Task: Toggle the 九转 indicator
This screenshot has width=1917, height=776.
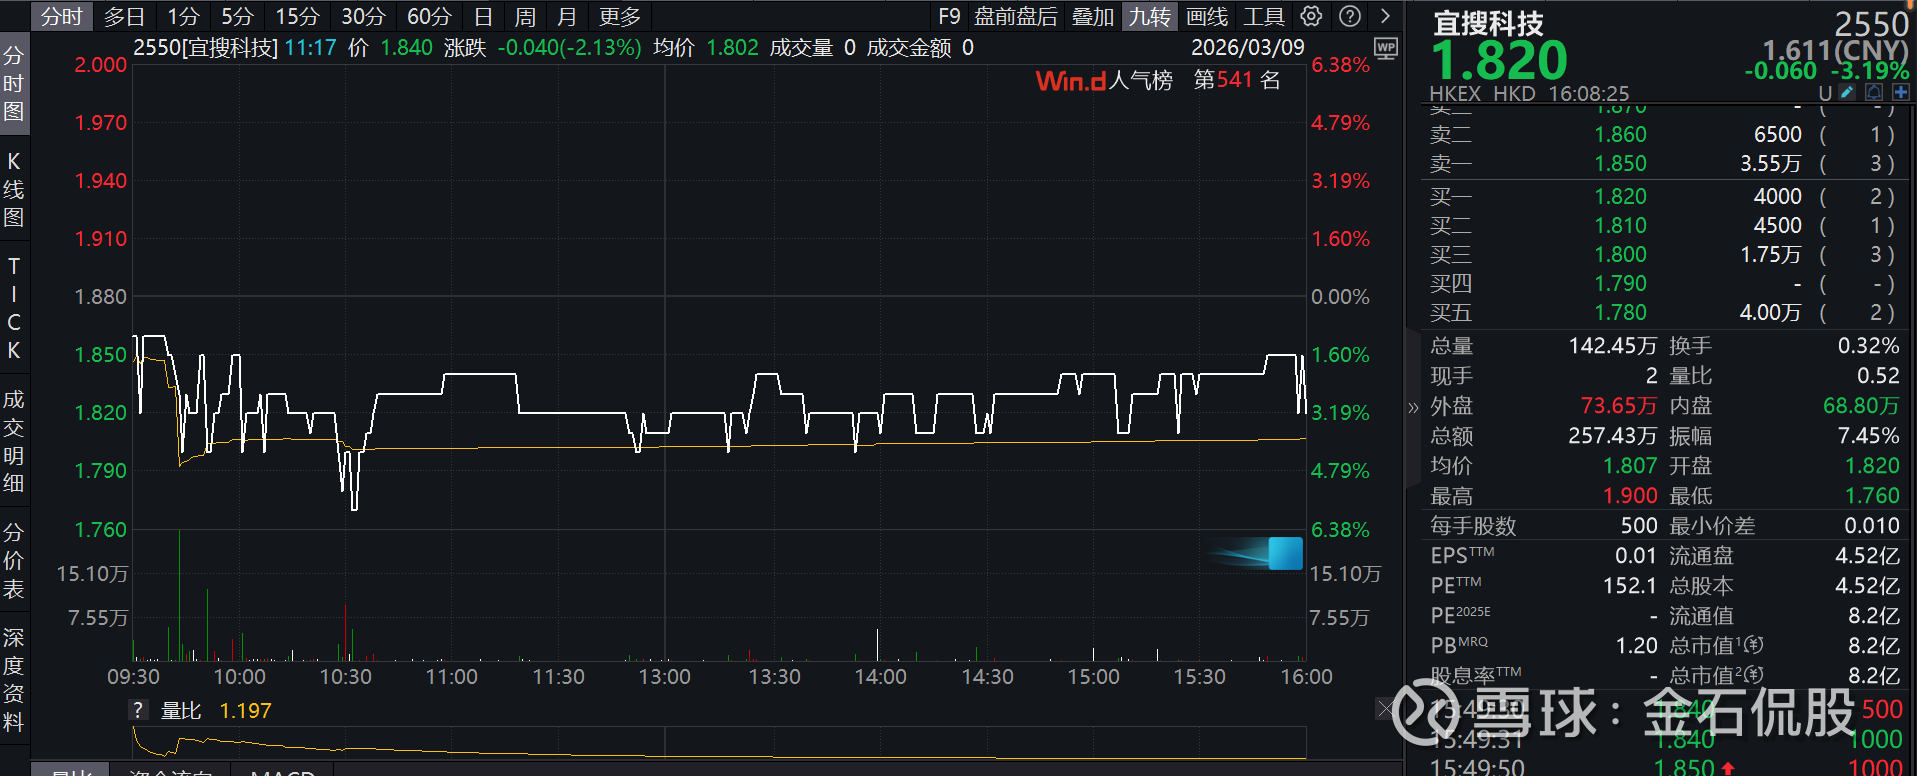Action: [x=1150, y=16]
